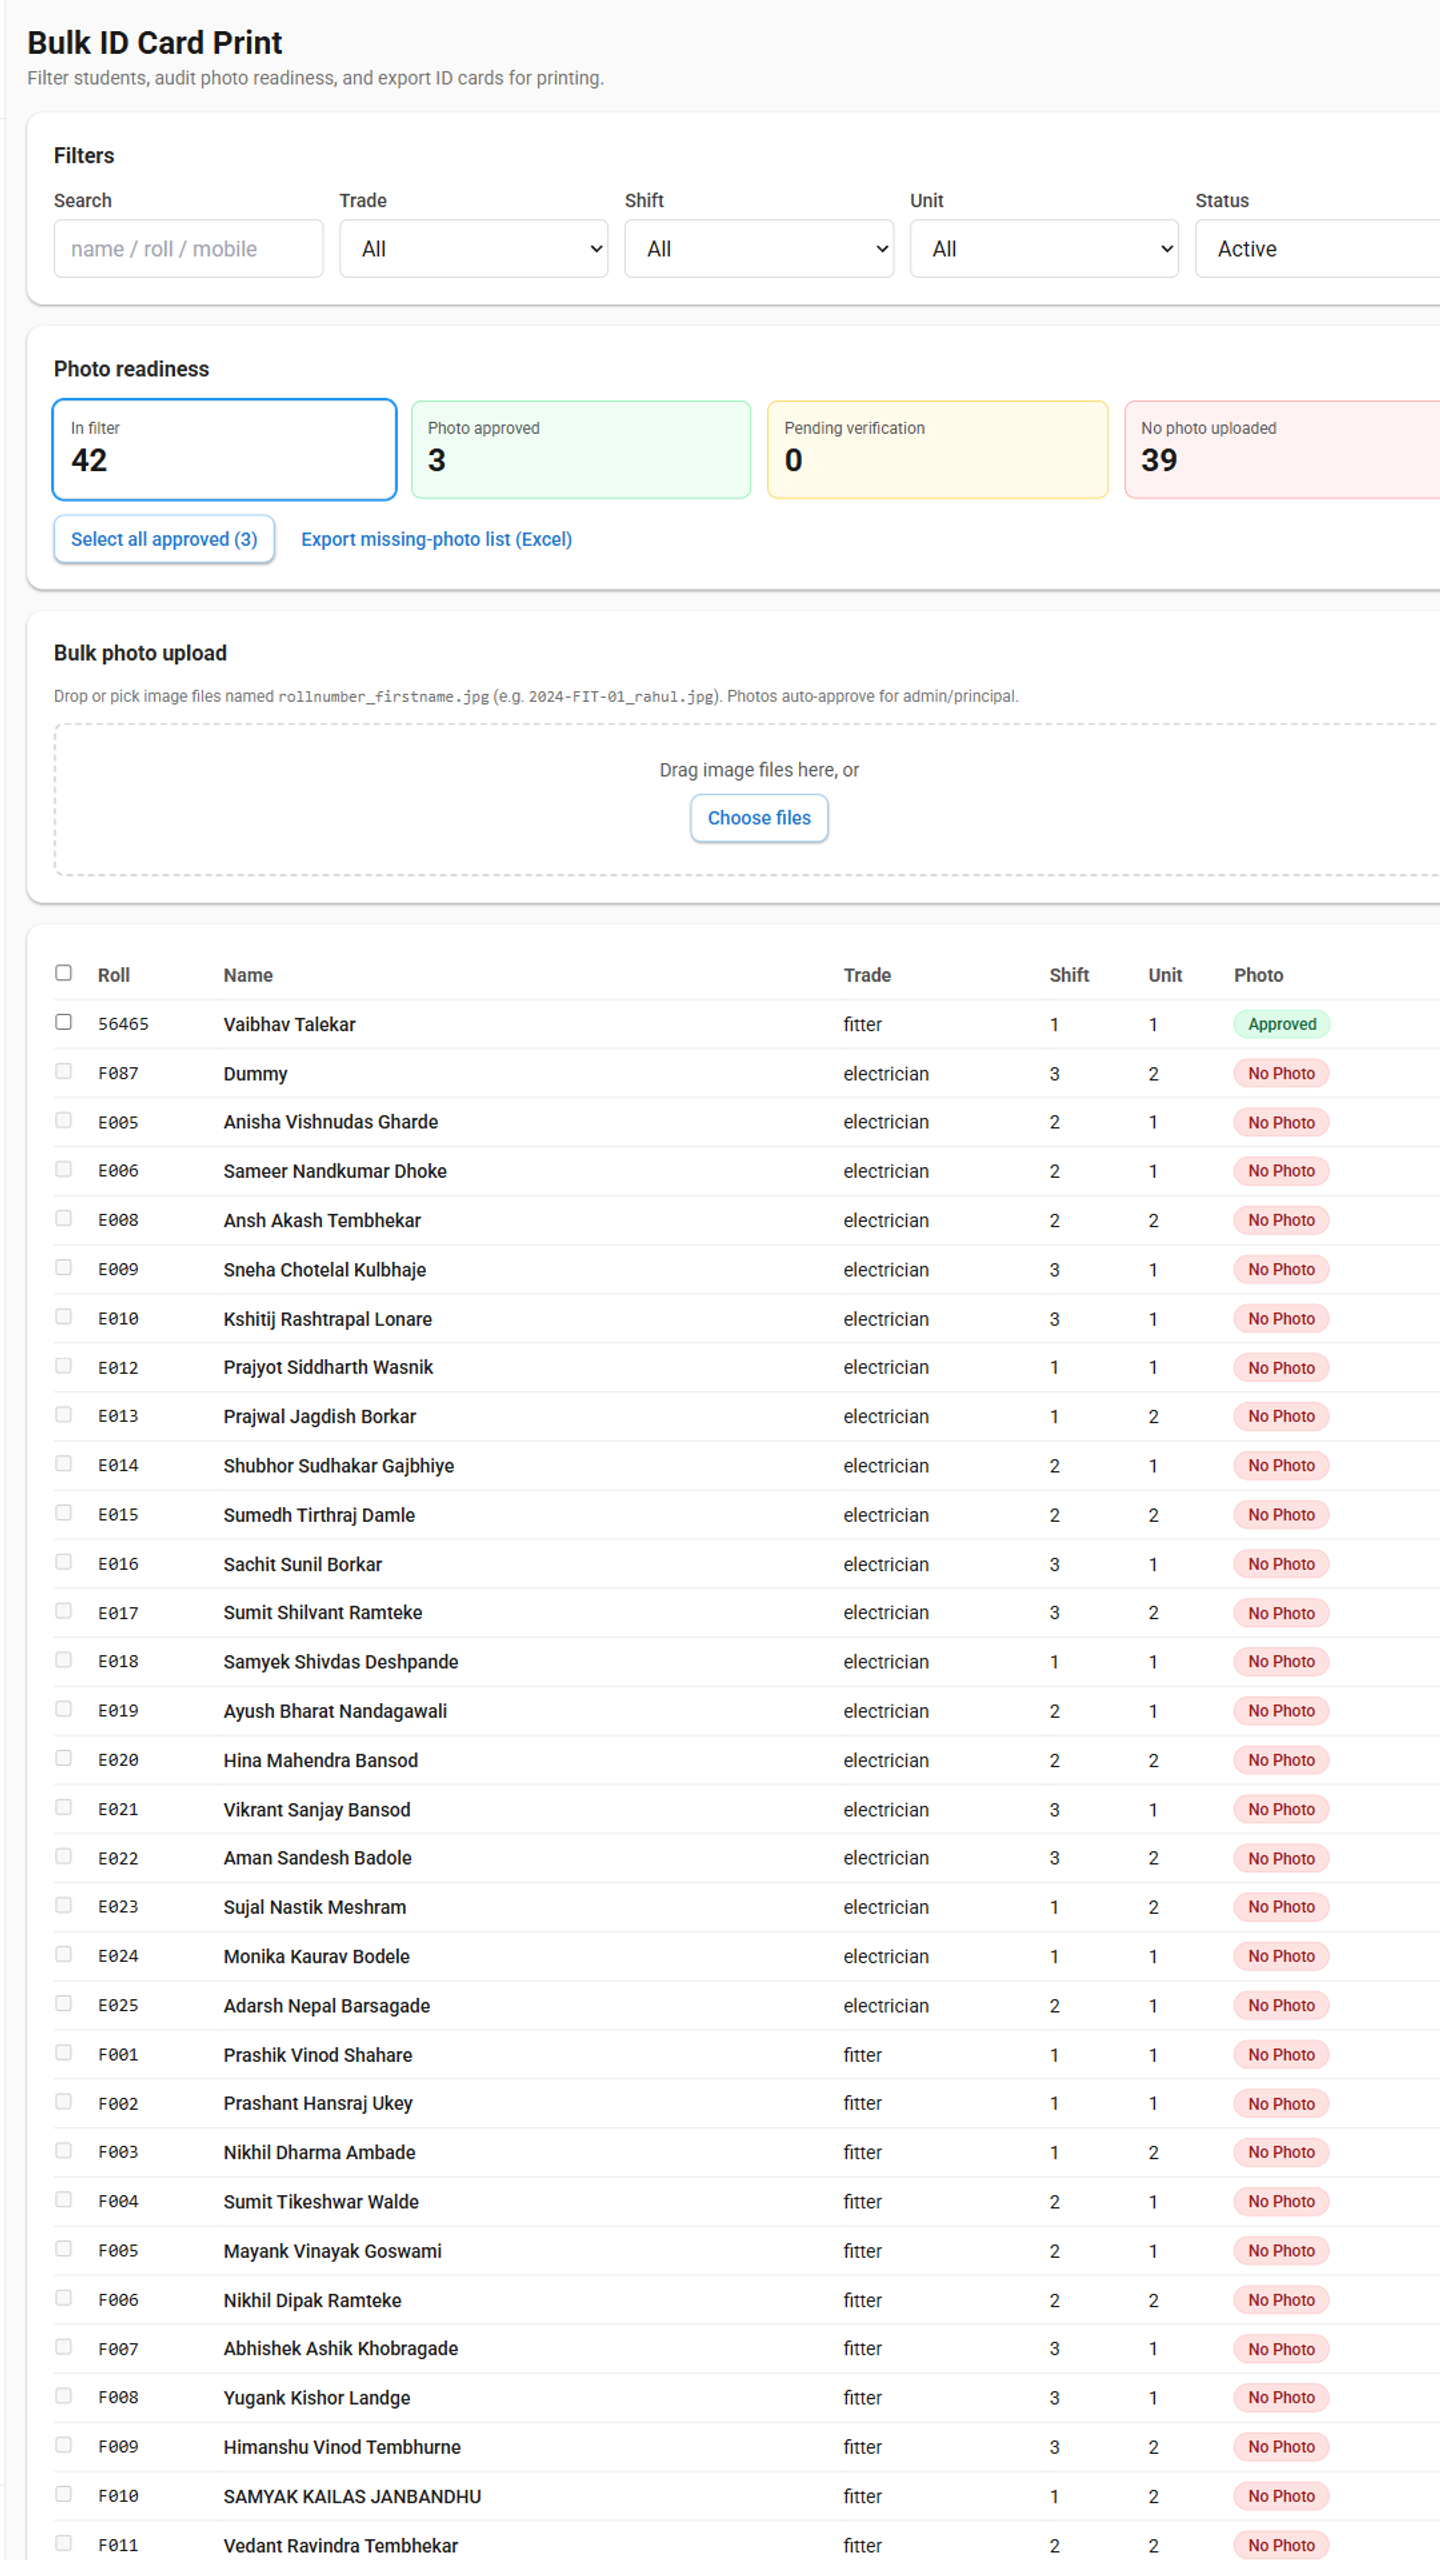Click the name Yugank Kishor Landge
Viewport: 1440px width, 2560px height.
click(316, 2397)
